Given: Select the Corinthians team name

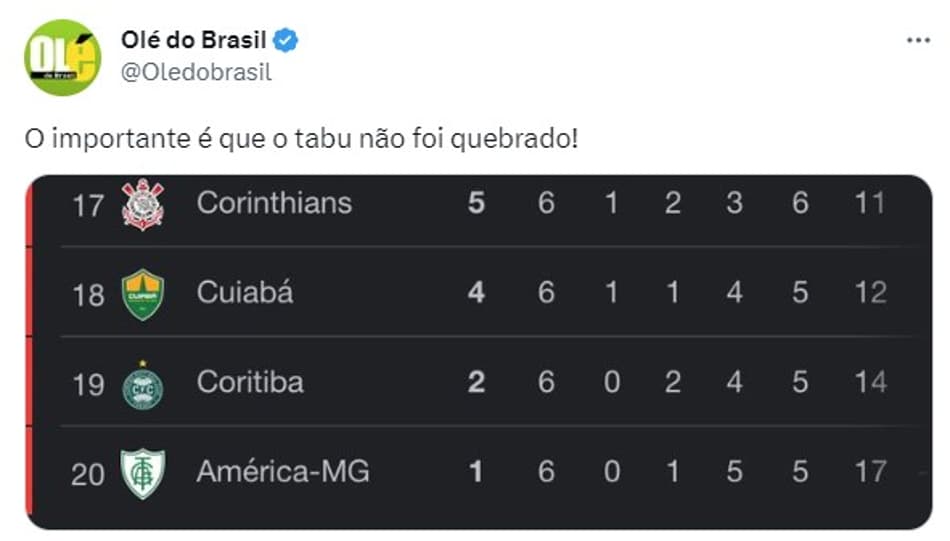Looking at the screenshot, I should click(x=274, y=203).
